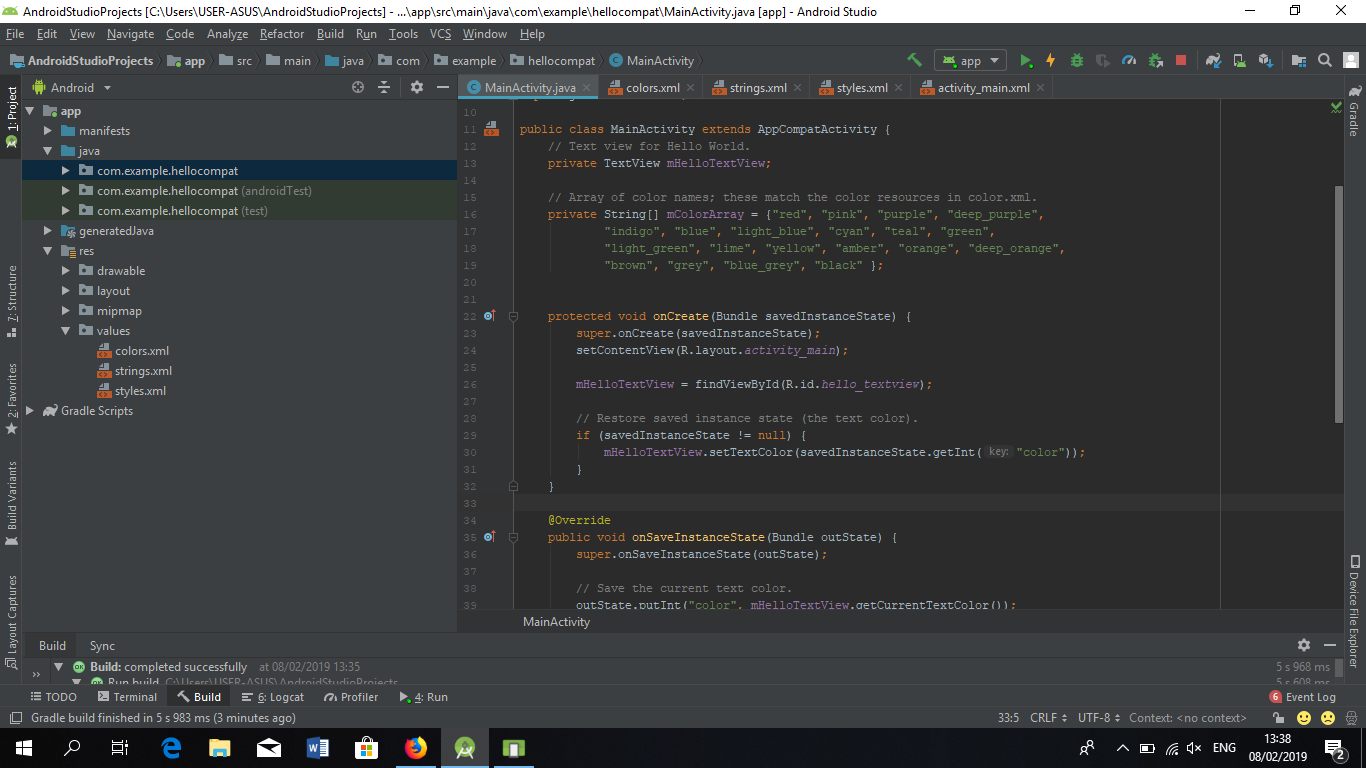Open the AVD Manager icon
The height and width of the screenshot is (768, 1366).
(1239, 60)
